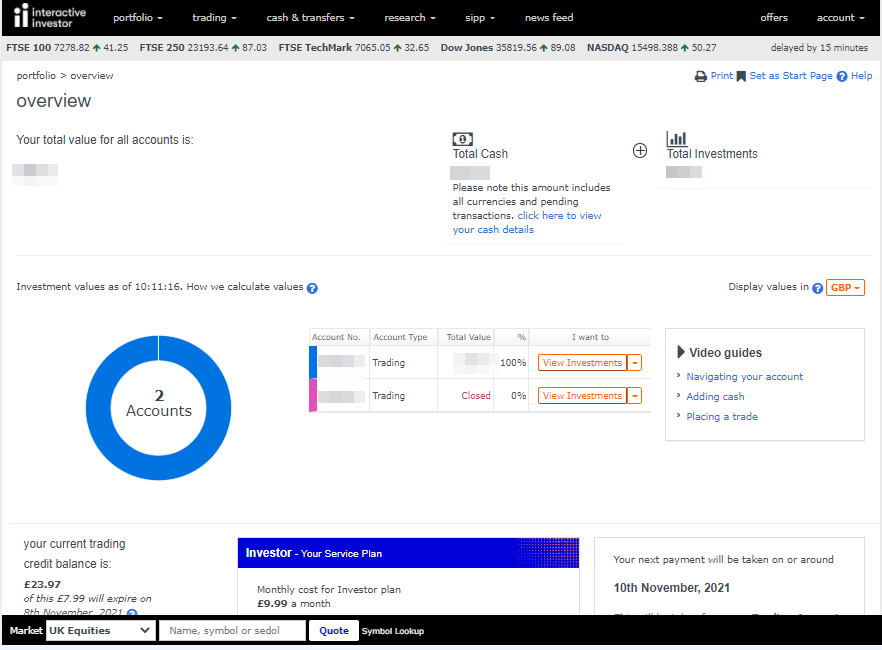The height and width of the screenshot is (650, 882).
Task: Click the Print printer icon
Action: click(701, 76)
